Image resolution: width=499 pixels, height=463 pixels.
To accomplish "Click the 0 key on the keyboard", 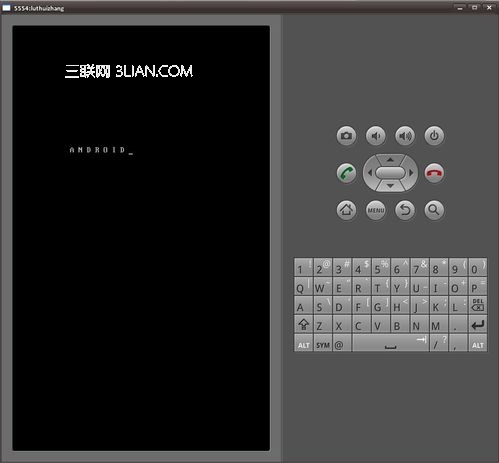I will pos(477,267).
